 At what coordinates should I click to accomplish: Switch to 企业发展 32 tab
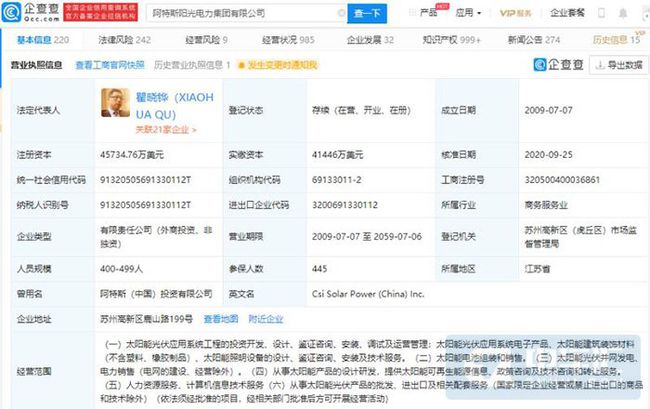click(370, 40)
